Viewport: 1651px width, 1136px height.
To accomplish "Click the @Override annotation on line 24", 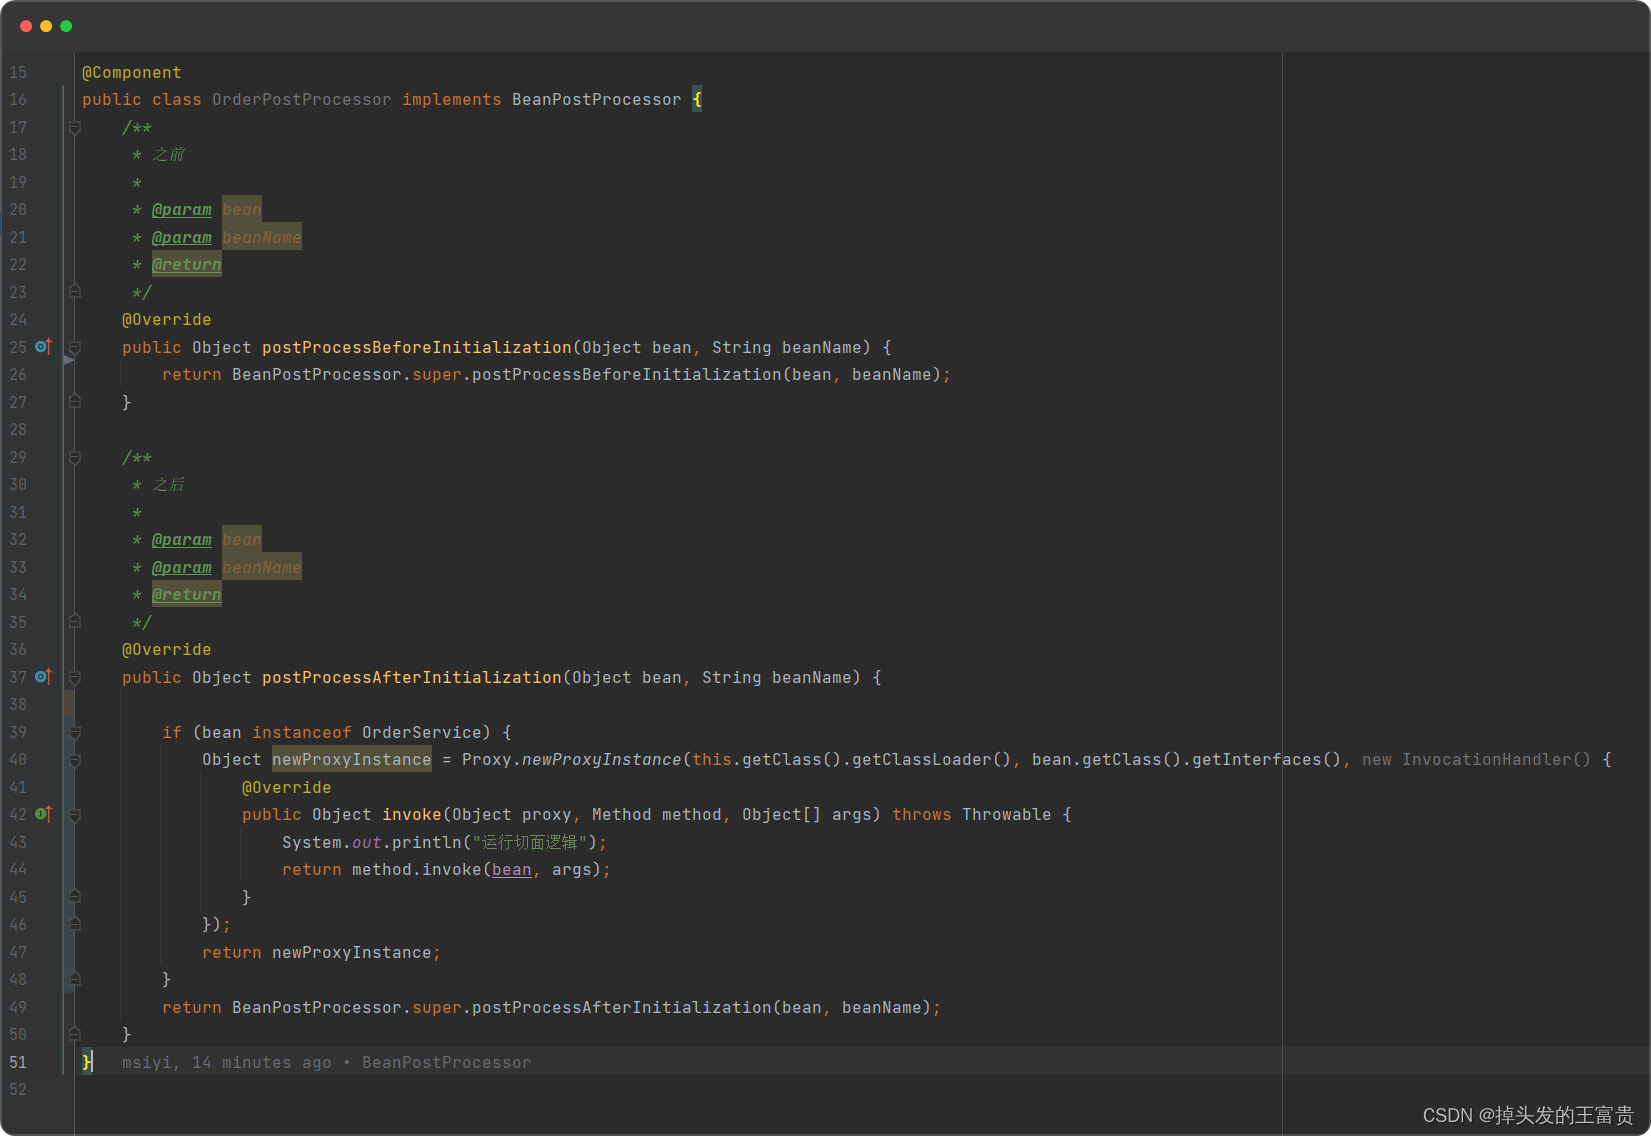I will click(x=167, y=319).
